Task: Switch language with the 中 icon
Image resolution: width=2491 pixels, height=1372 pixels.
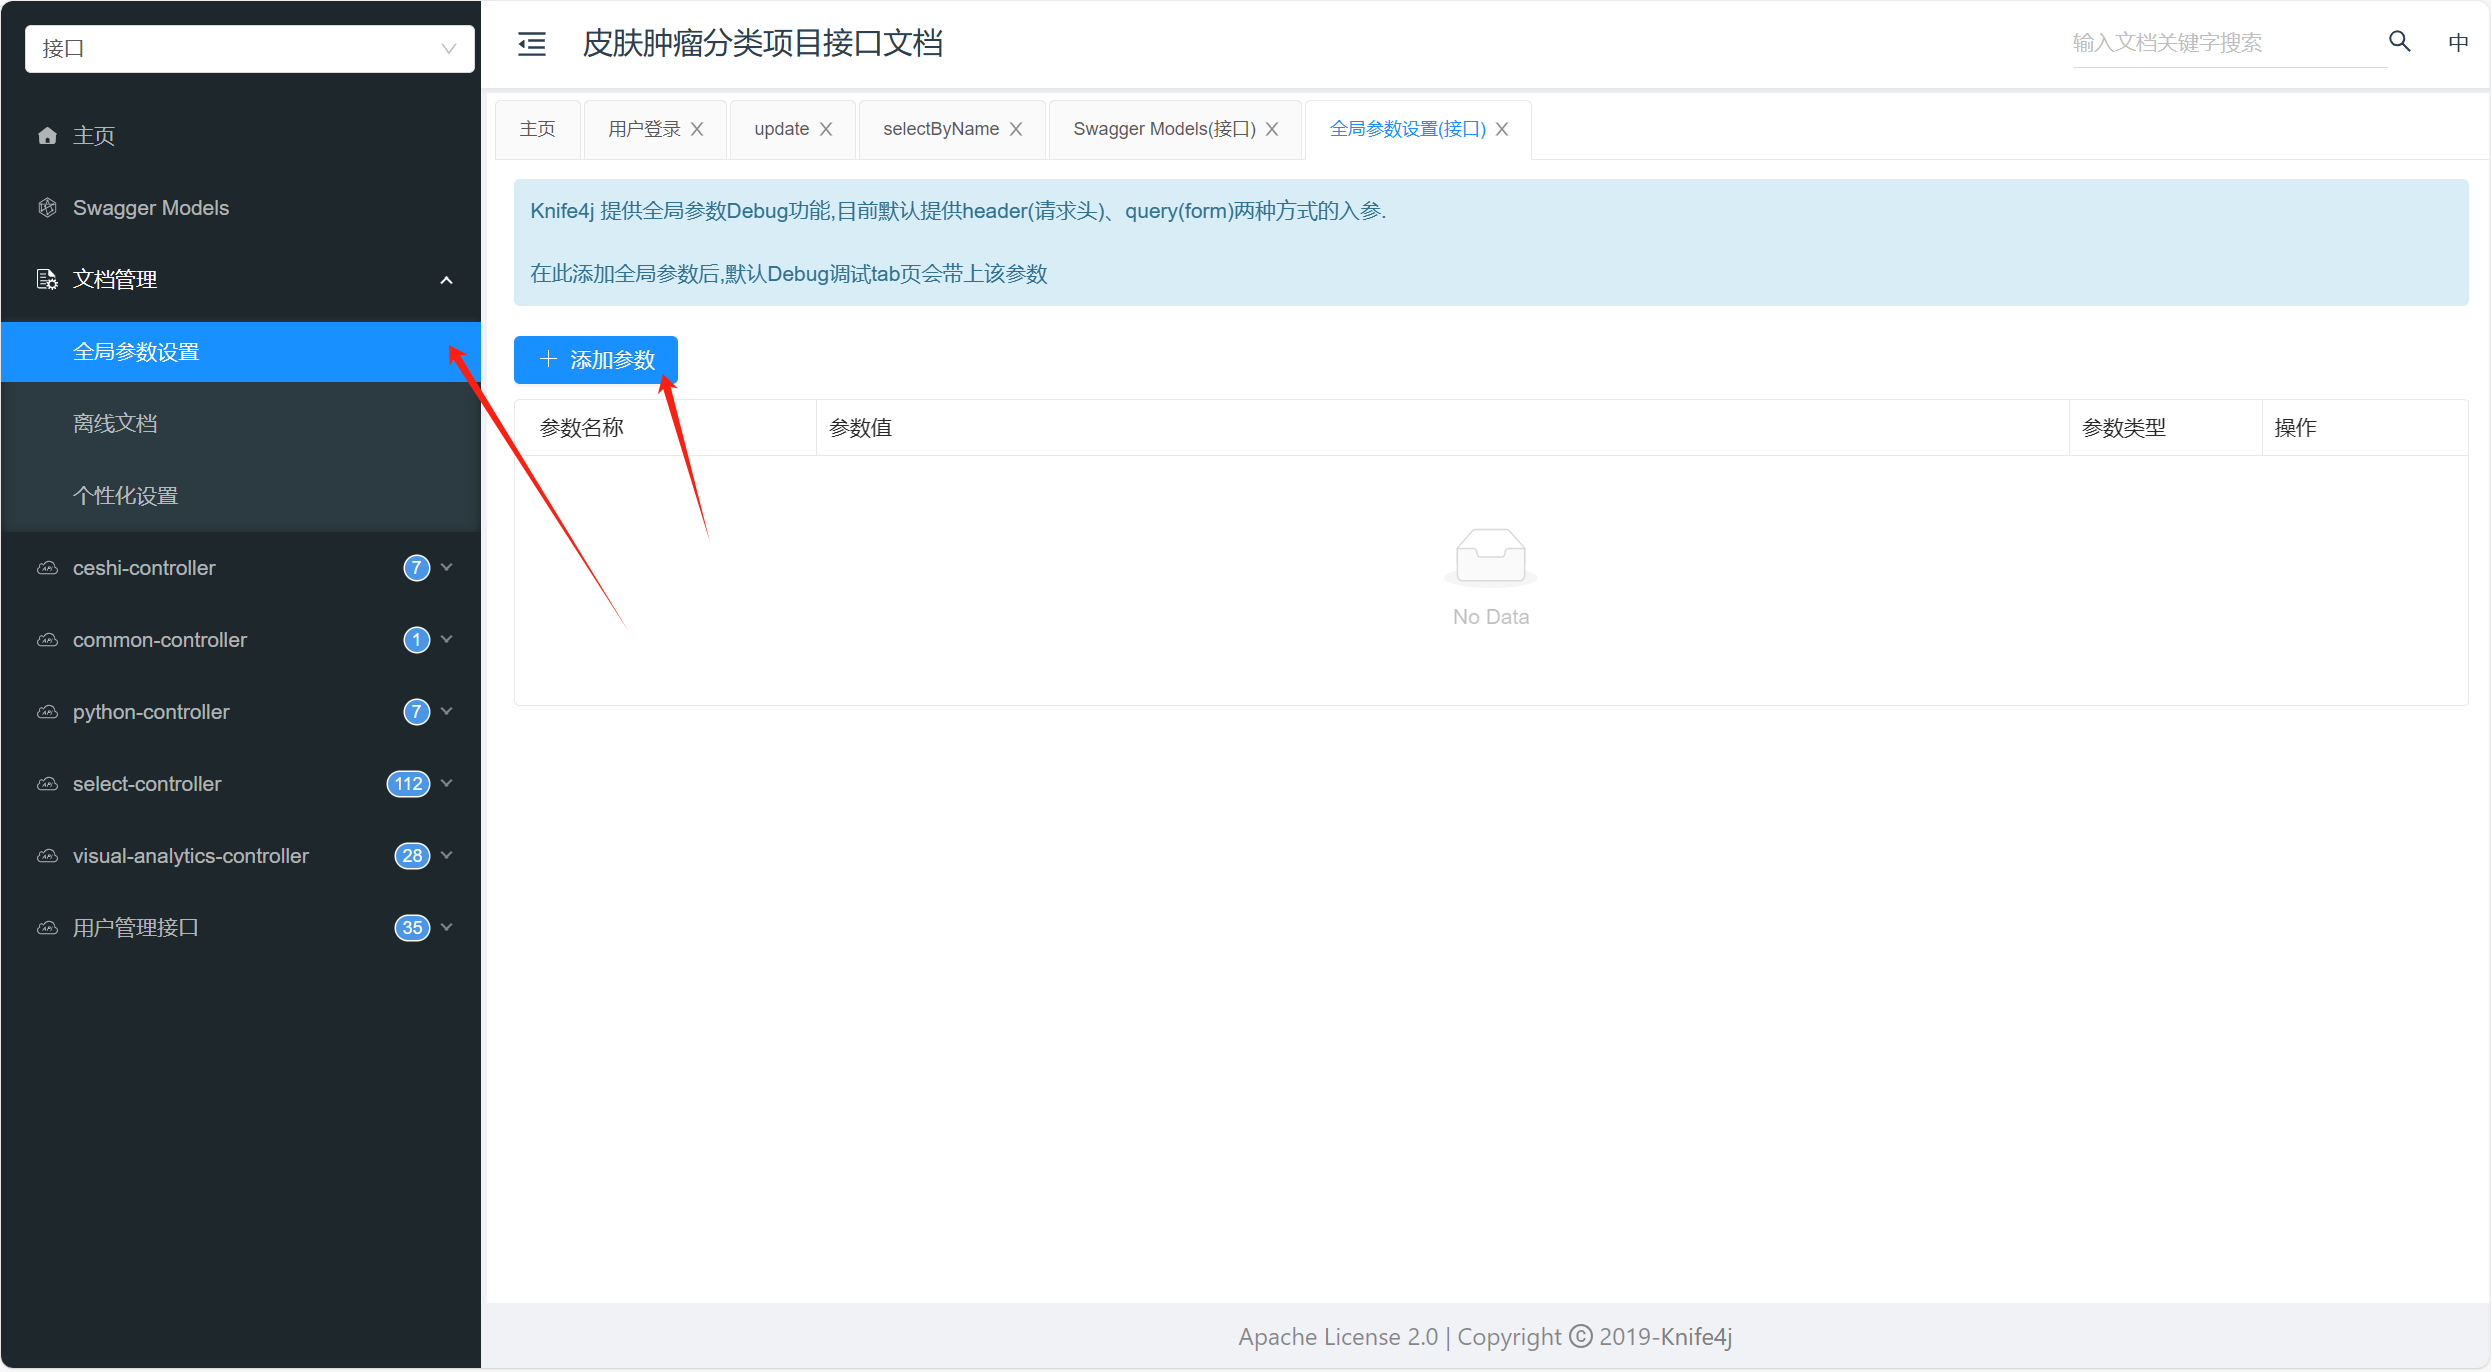Action: (x=2458, y=41)
